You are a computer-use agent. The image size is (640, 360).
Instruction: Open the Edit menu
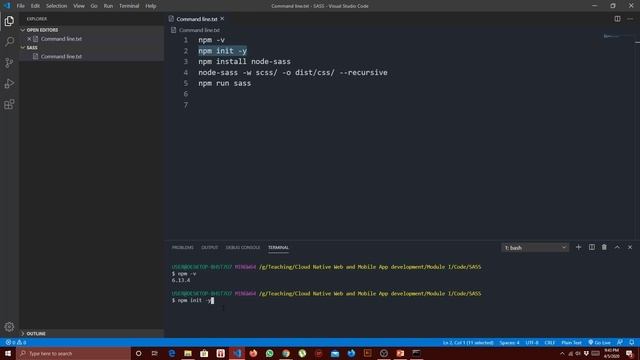35,6
